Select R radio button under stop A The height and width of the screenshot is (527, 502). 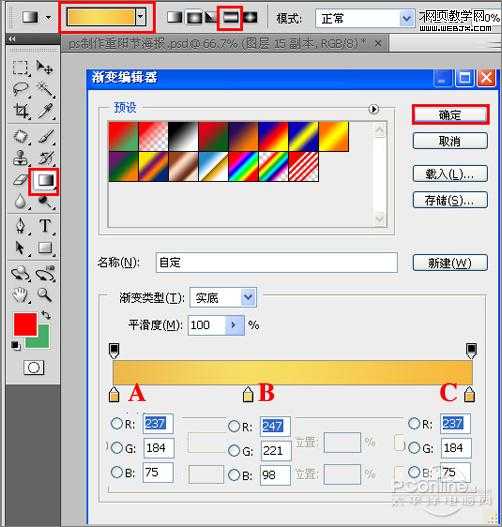click(x=117, y=423)
